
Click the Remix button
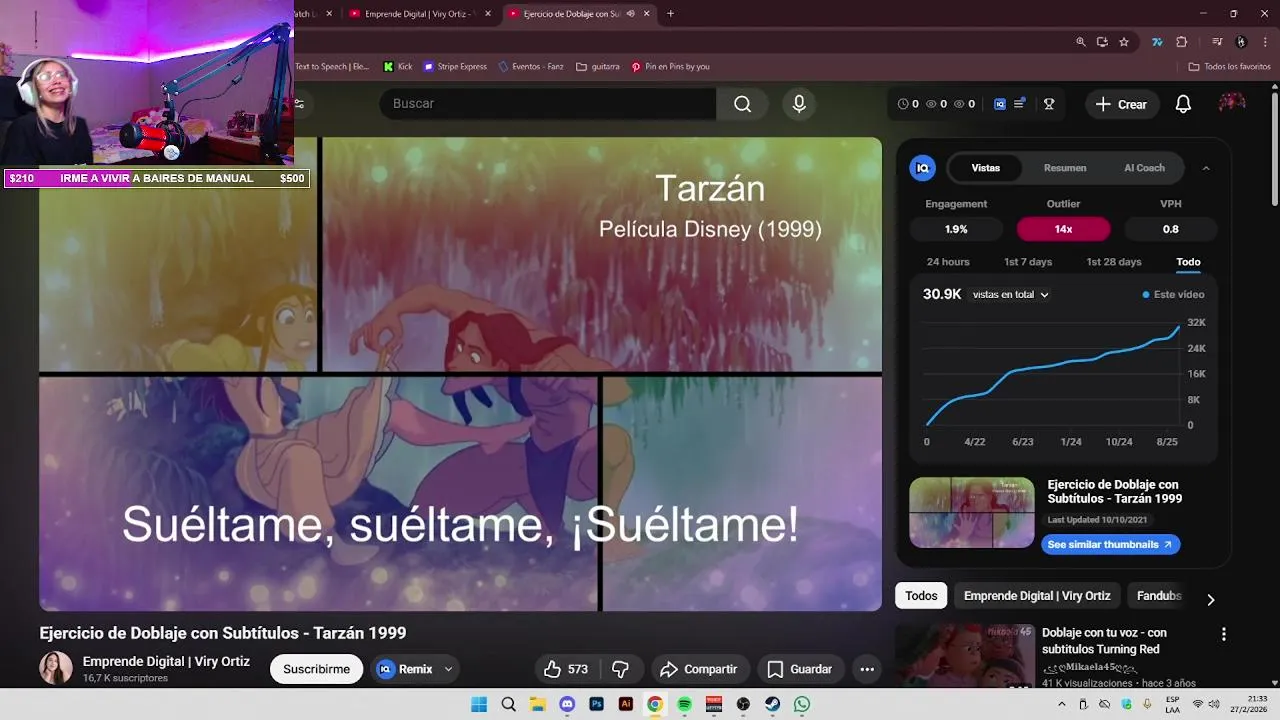405,669
